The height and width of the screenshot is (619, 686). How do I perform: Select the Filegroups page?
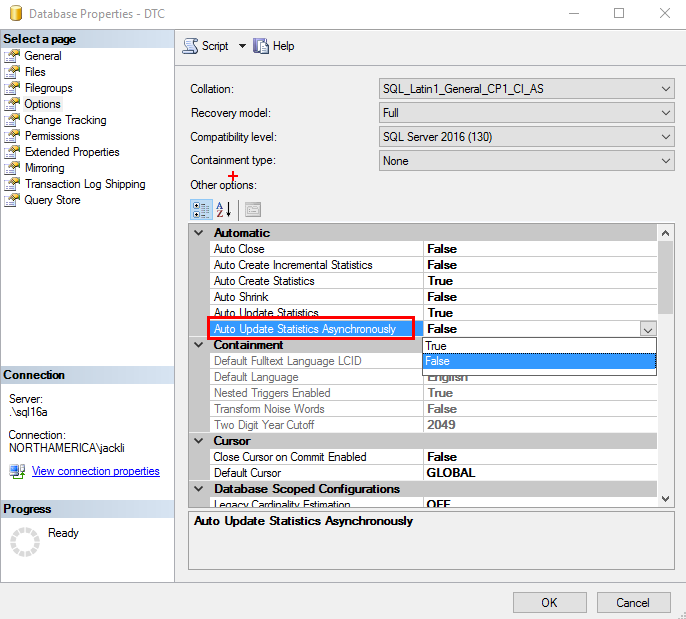(48, 88)
